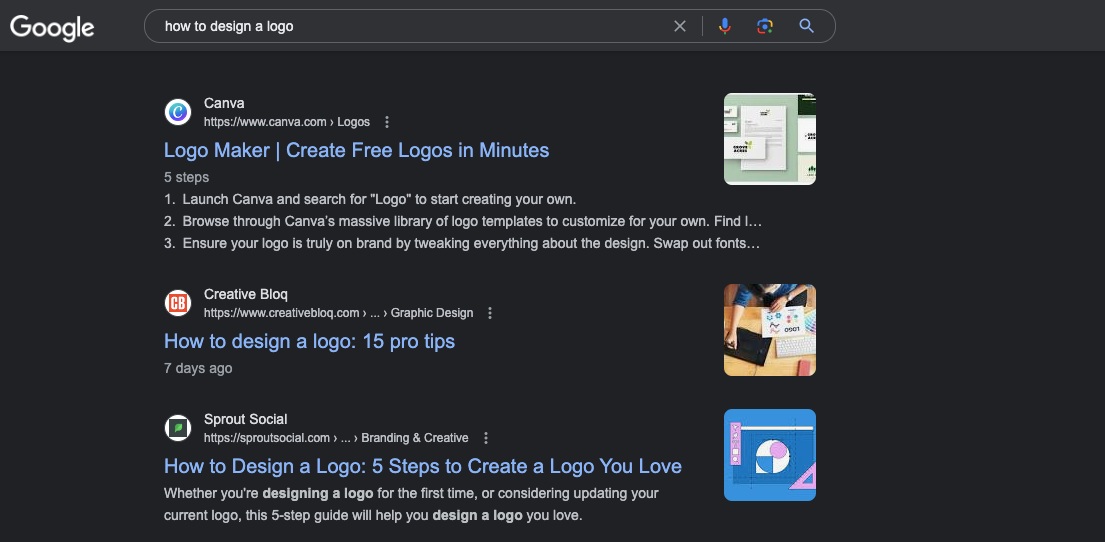
Task: Click the sproutsocial.com Branding & Creative URL
Action: [336, 438]
